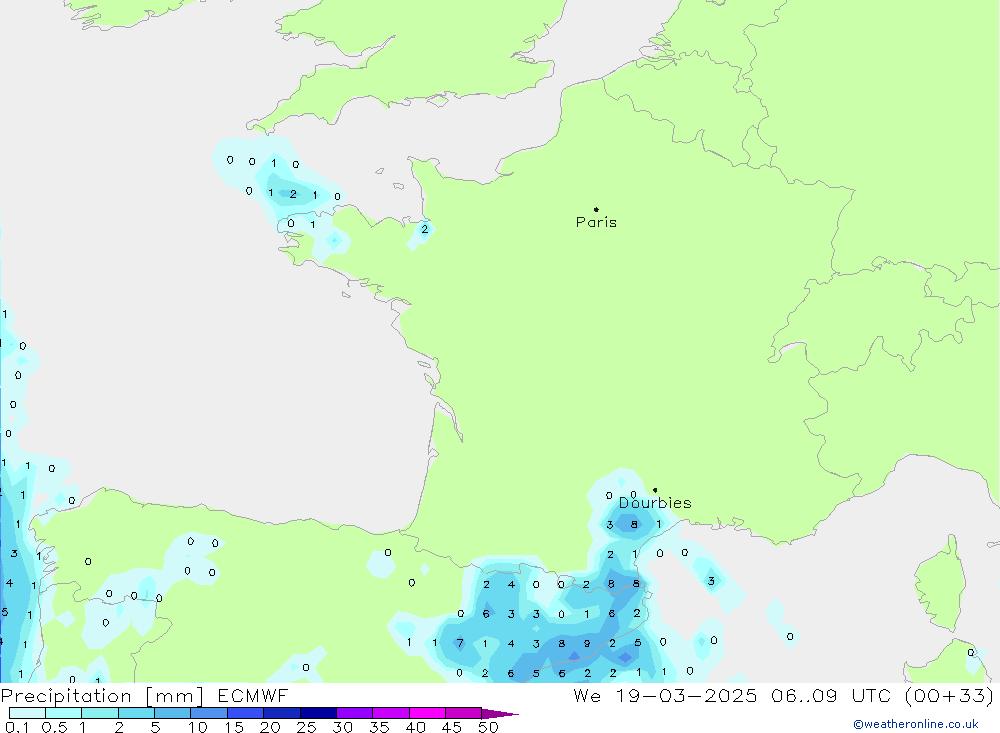Screen dimensions: 1000x733
Task: Click the legend scale label "0.5"
Action: (x=54, y=727)
